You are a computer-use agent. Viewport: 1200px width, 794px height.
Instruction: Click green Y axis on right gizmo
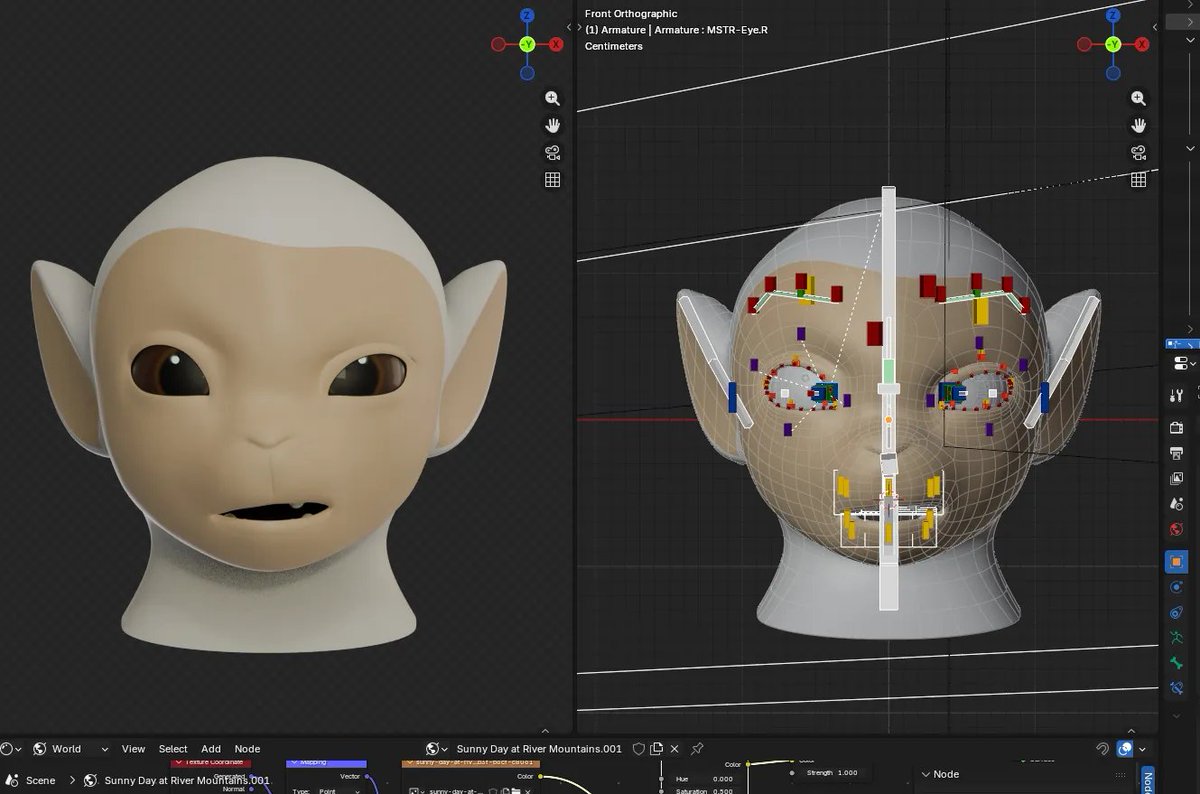[1113, 44]
